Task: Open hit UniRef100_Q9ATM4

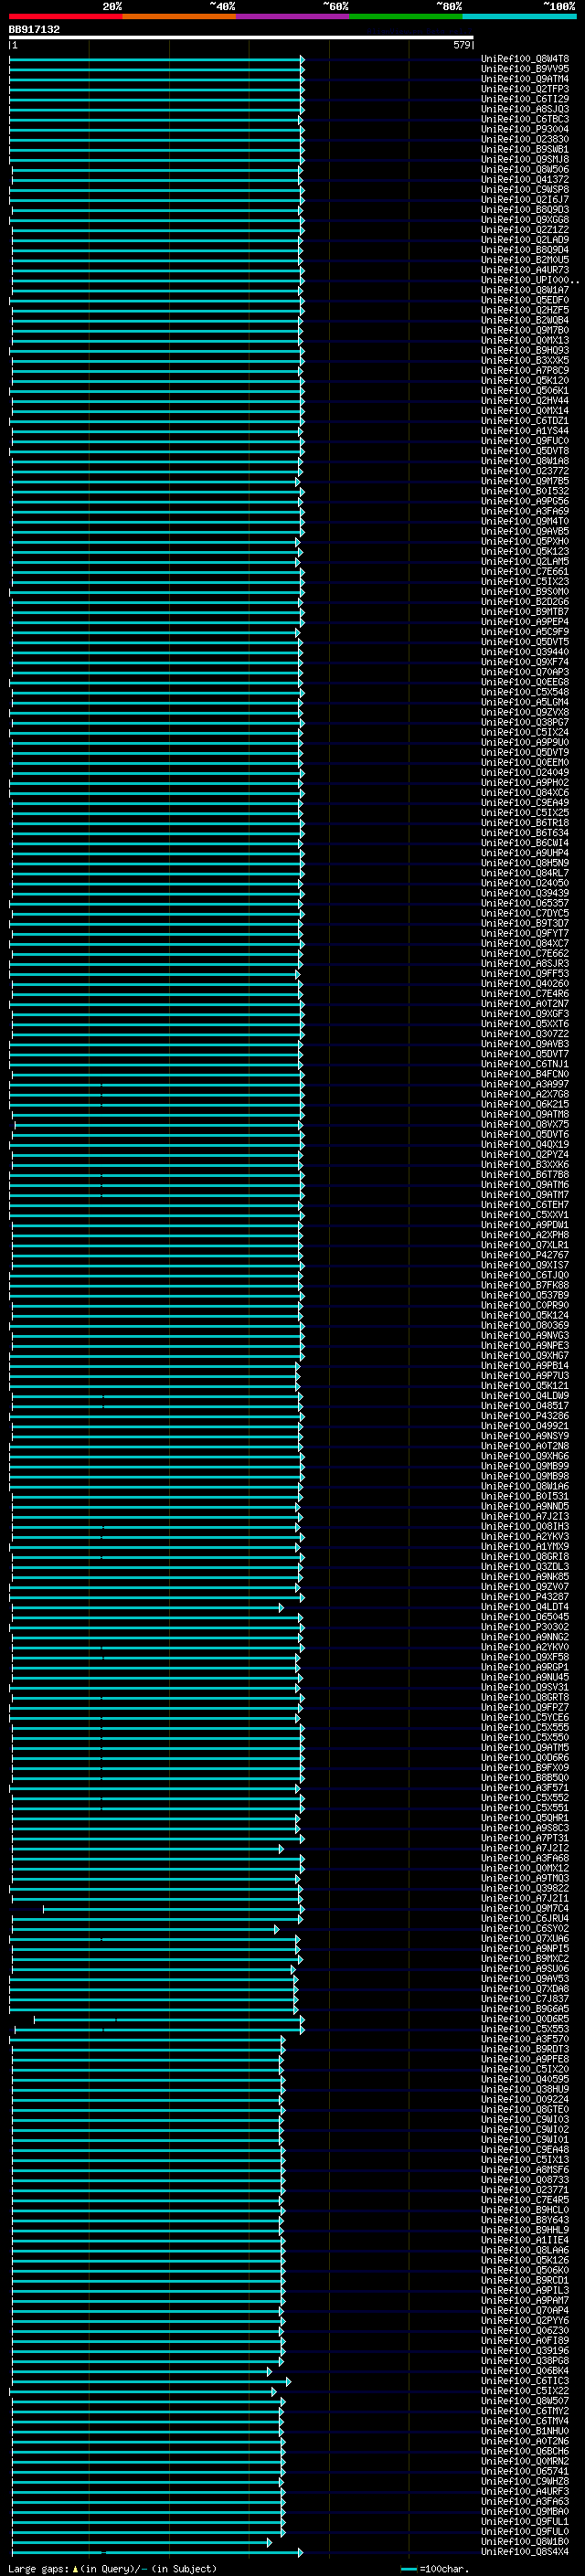Action: (x=525, y=79)
